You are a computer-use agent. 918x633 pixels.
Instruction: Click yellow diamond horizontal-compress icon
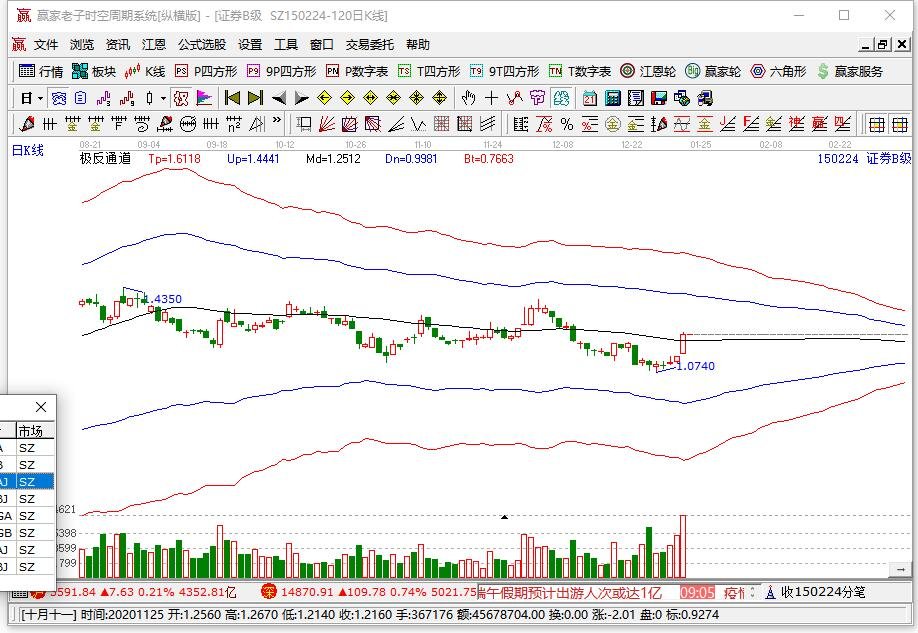[x=393, y=98]
